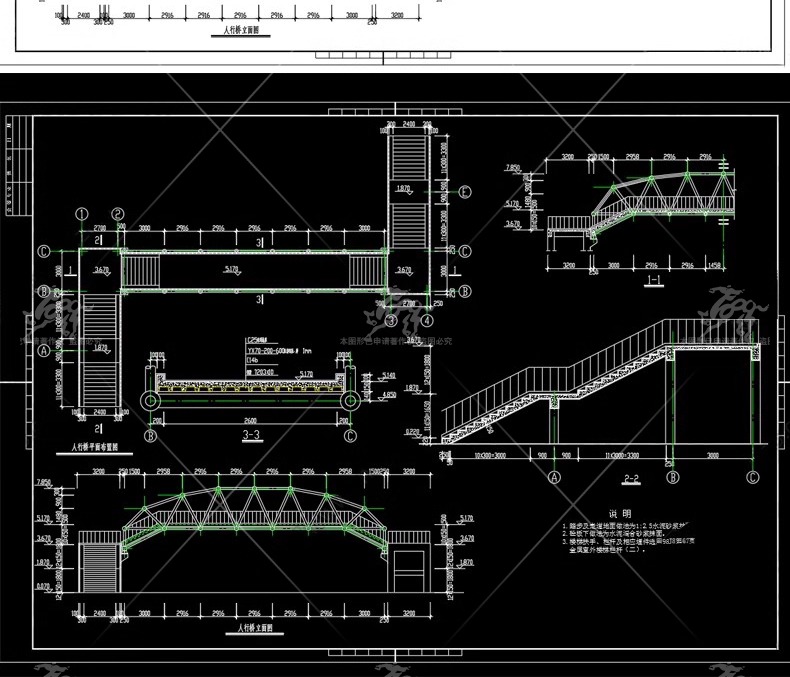Click the "1.870" landing level on top stair
Viewport: 790px width, 677px height.
tap(403, 189)
